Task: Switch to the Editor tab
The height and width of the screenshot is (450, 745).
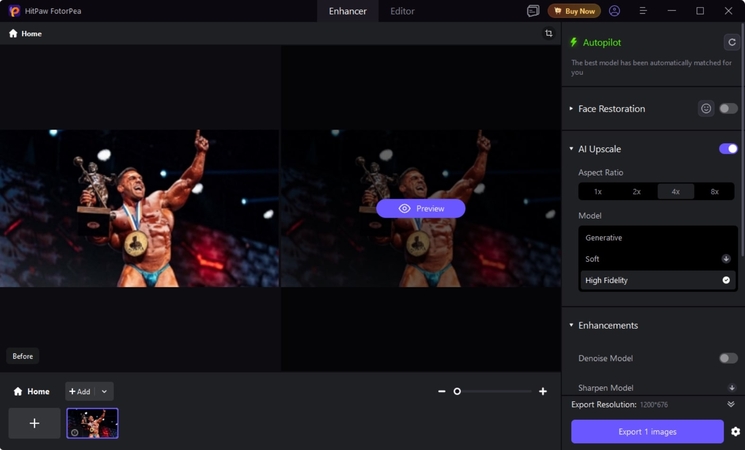Action: click(402, 11)
